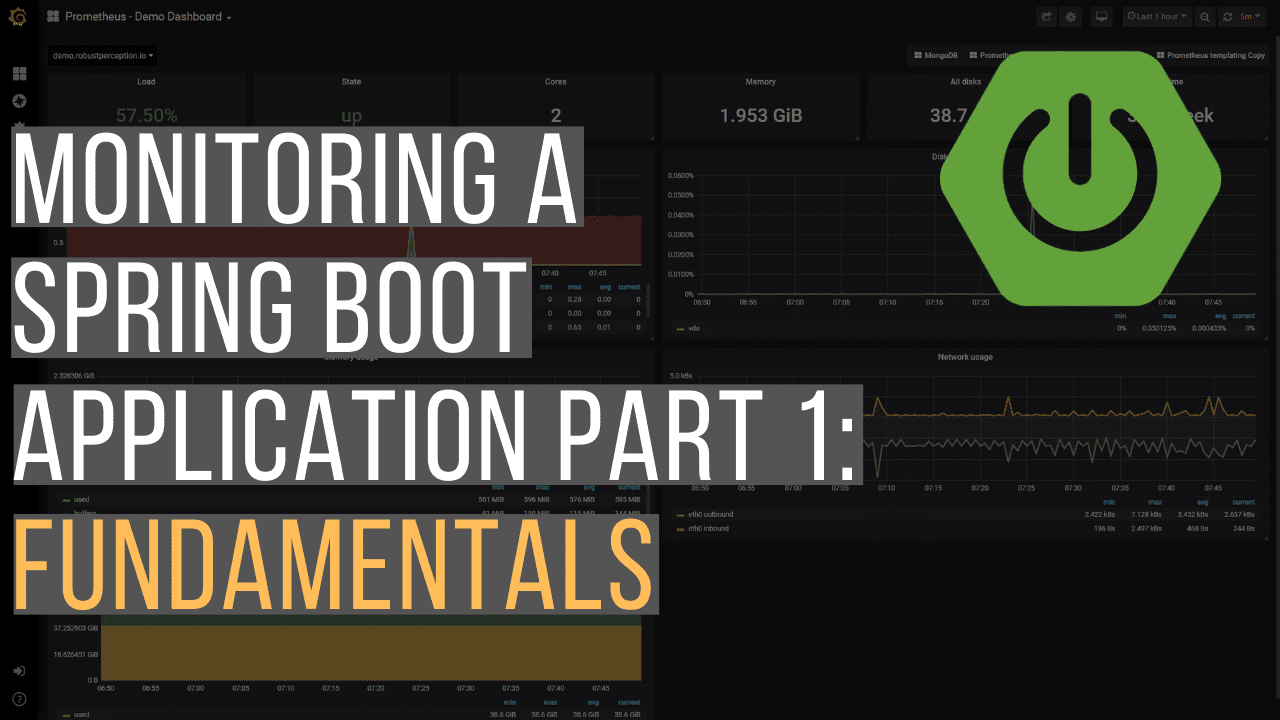Open the demo.robustperception.io host dropdown

pyautogui.click(x=103, y=56)
